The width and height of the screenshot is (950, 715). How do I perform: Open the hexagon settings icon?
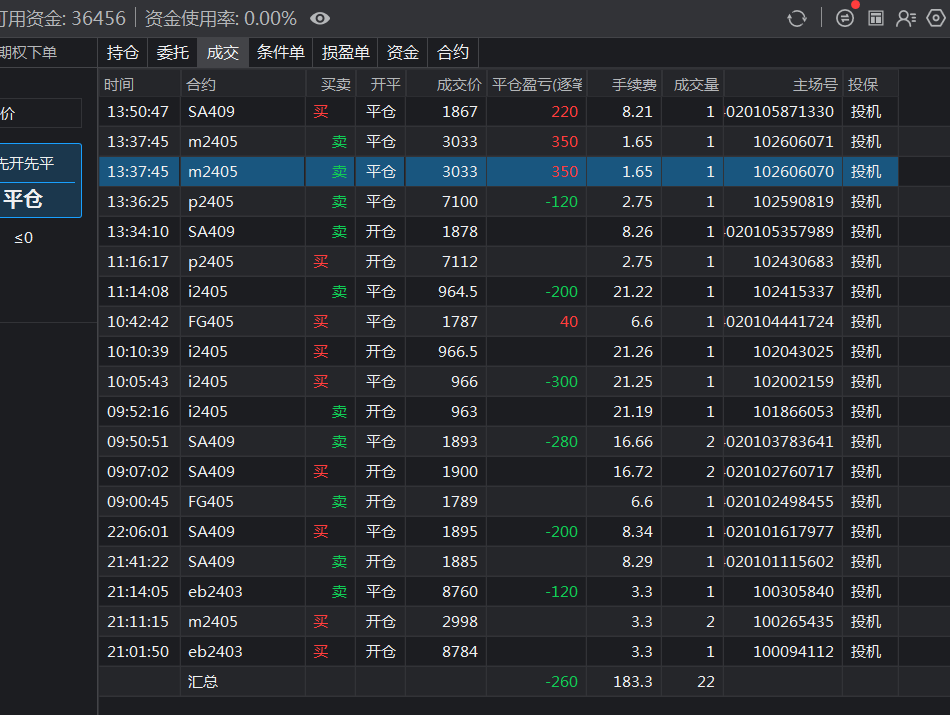click(x=936, y=18)
